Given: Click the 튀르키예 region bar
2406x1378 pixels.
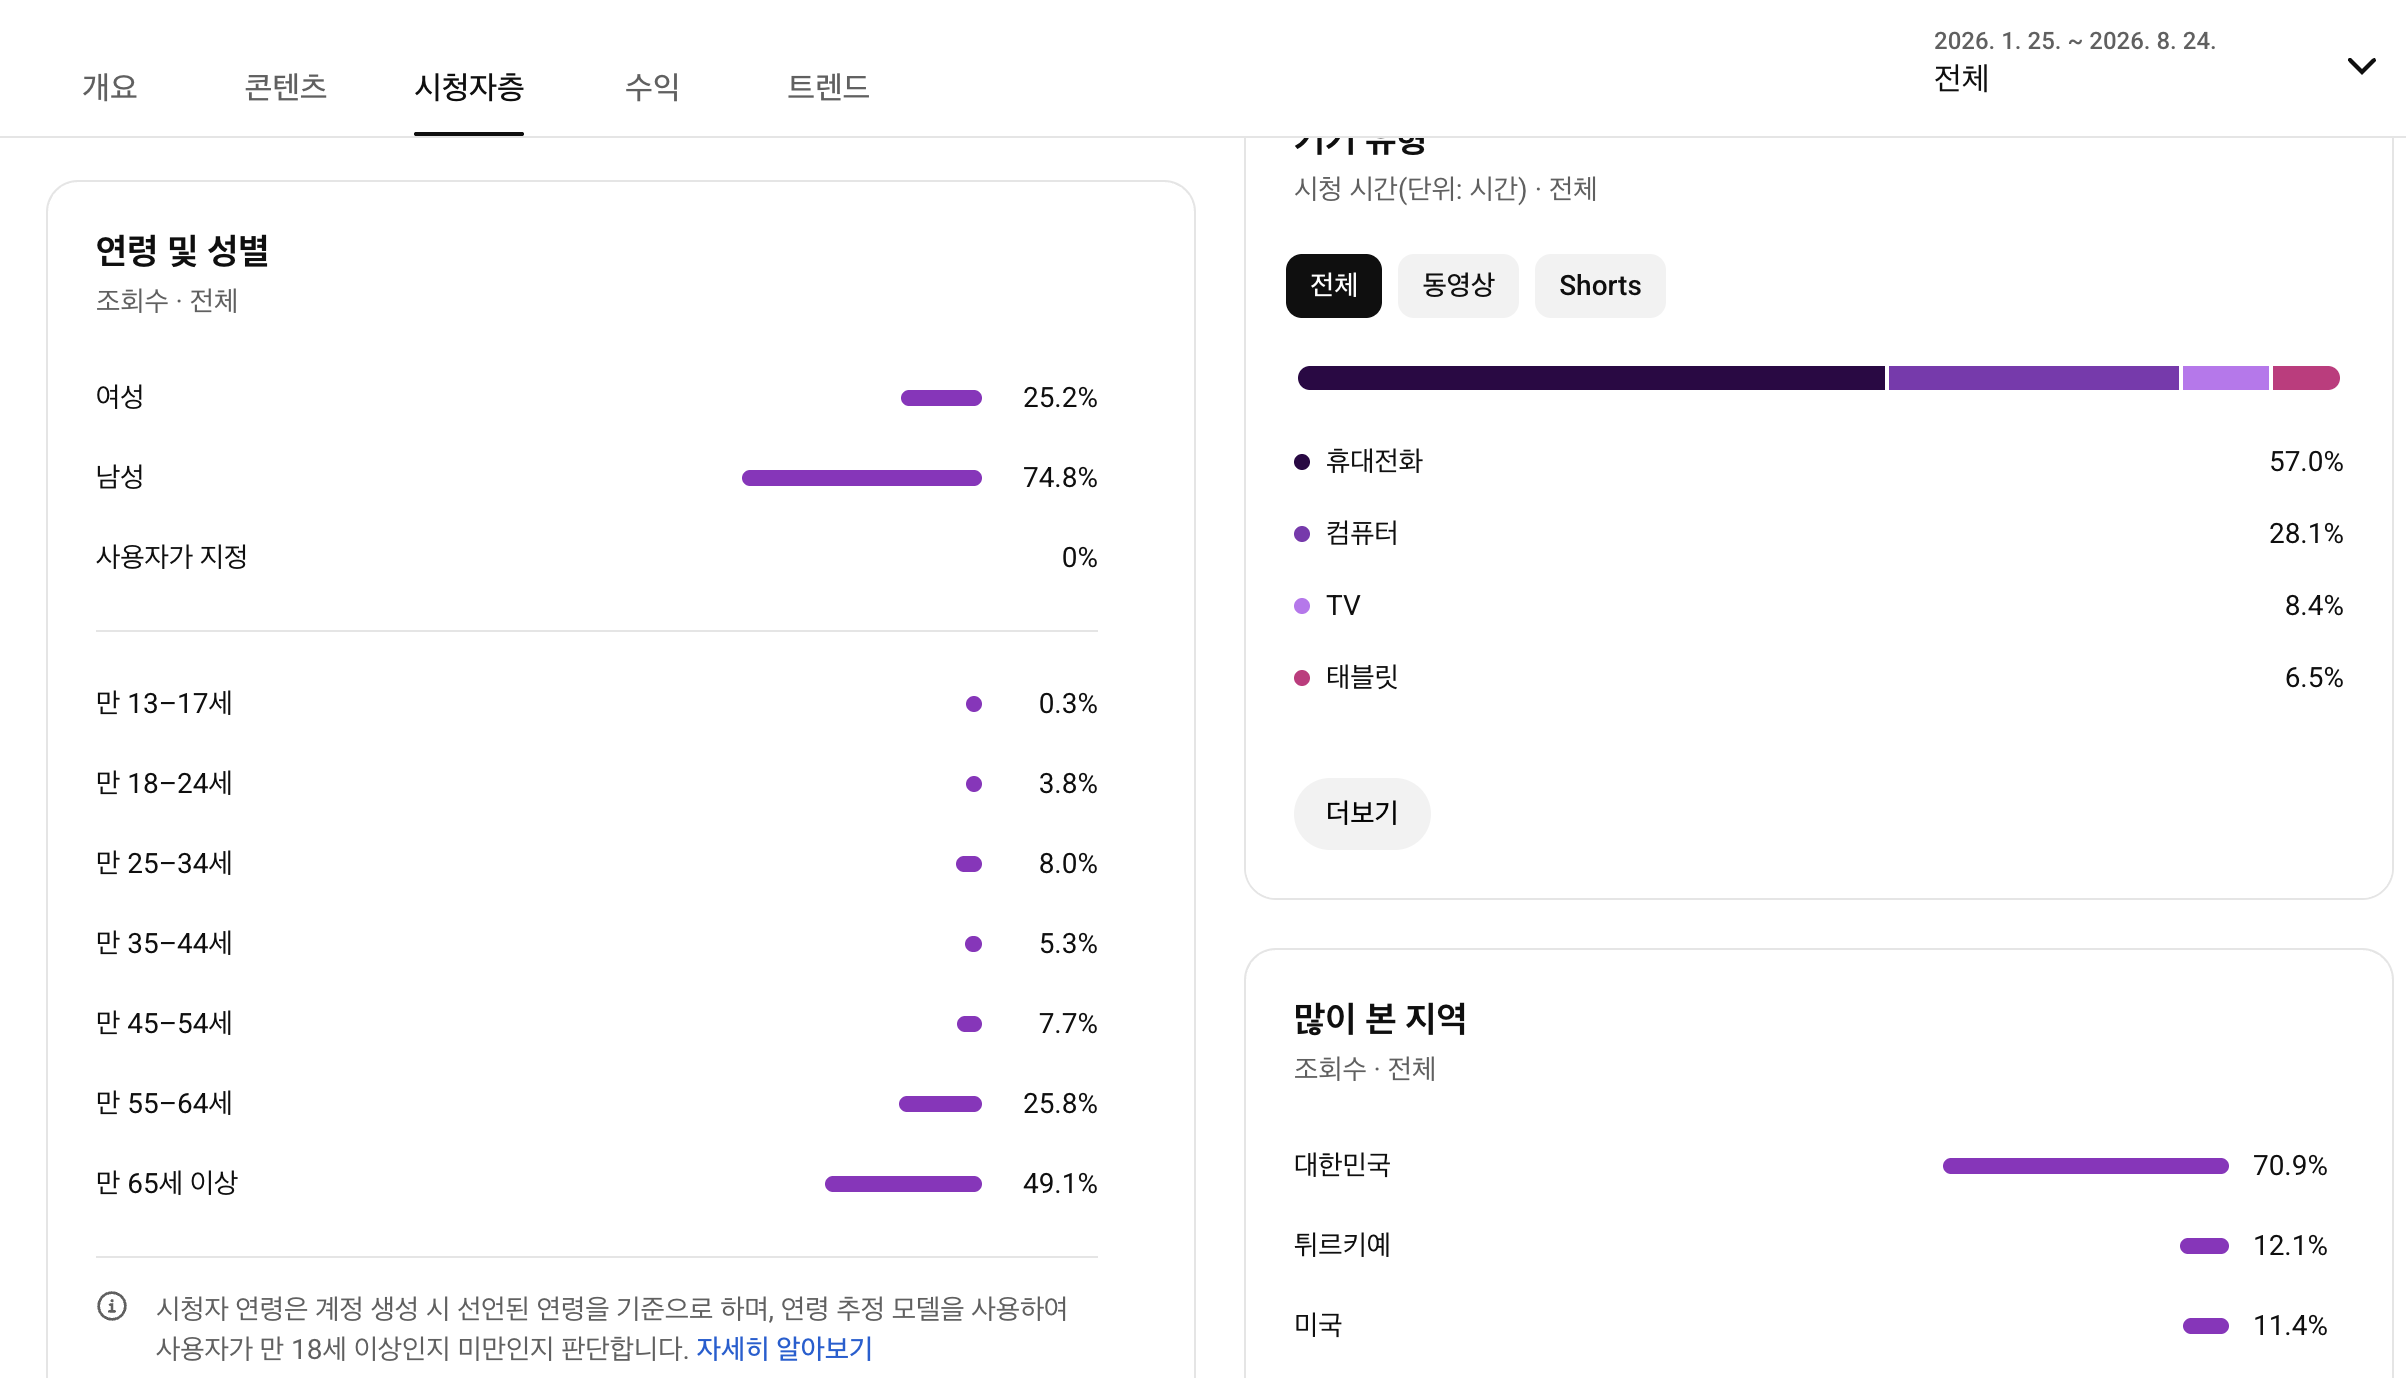Looking at the screenshot, I should tap(2204, 1246).
